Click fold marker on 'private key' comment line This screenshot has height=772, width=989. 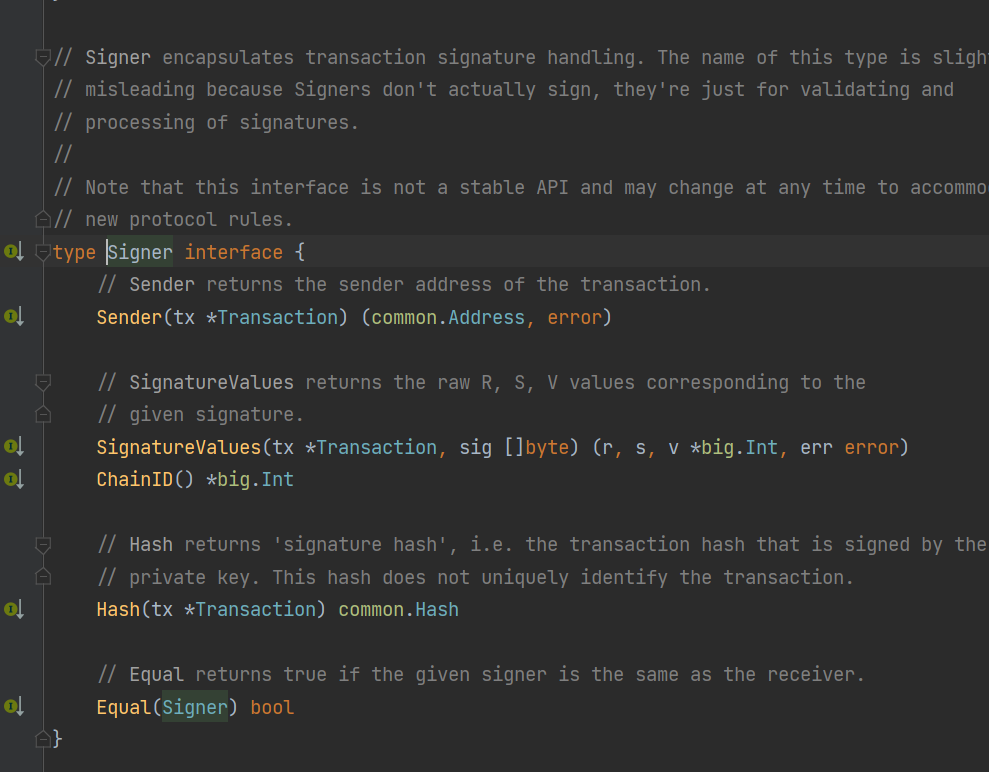43,577
